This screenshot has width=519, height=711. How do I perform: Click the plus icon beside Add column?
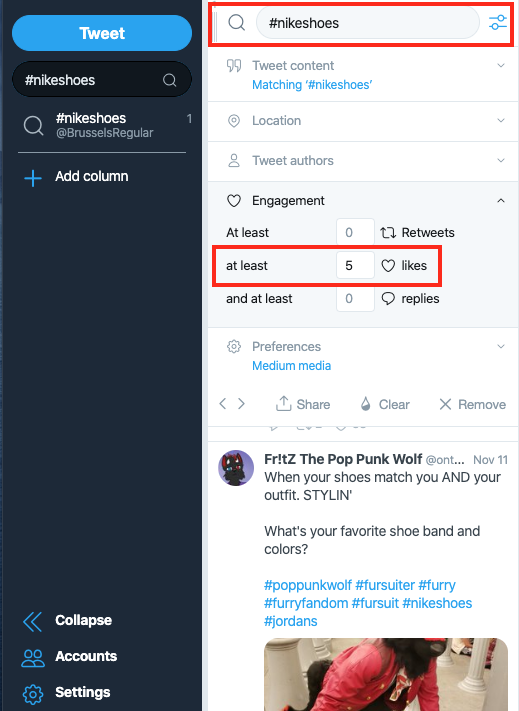[x=33, y=178]
